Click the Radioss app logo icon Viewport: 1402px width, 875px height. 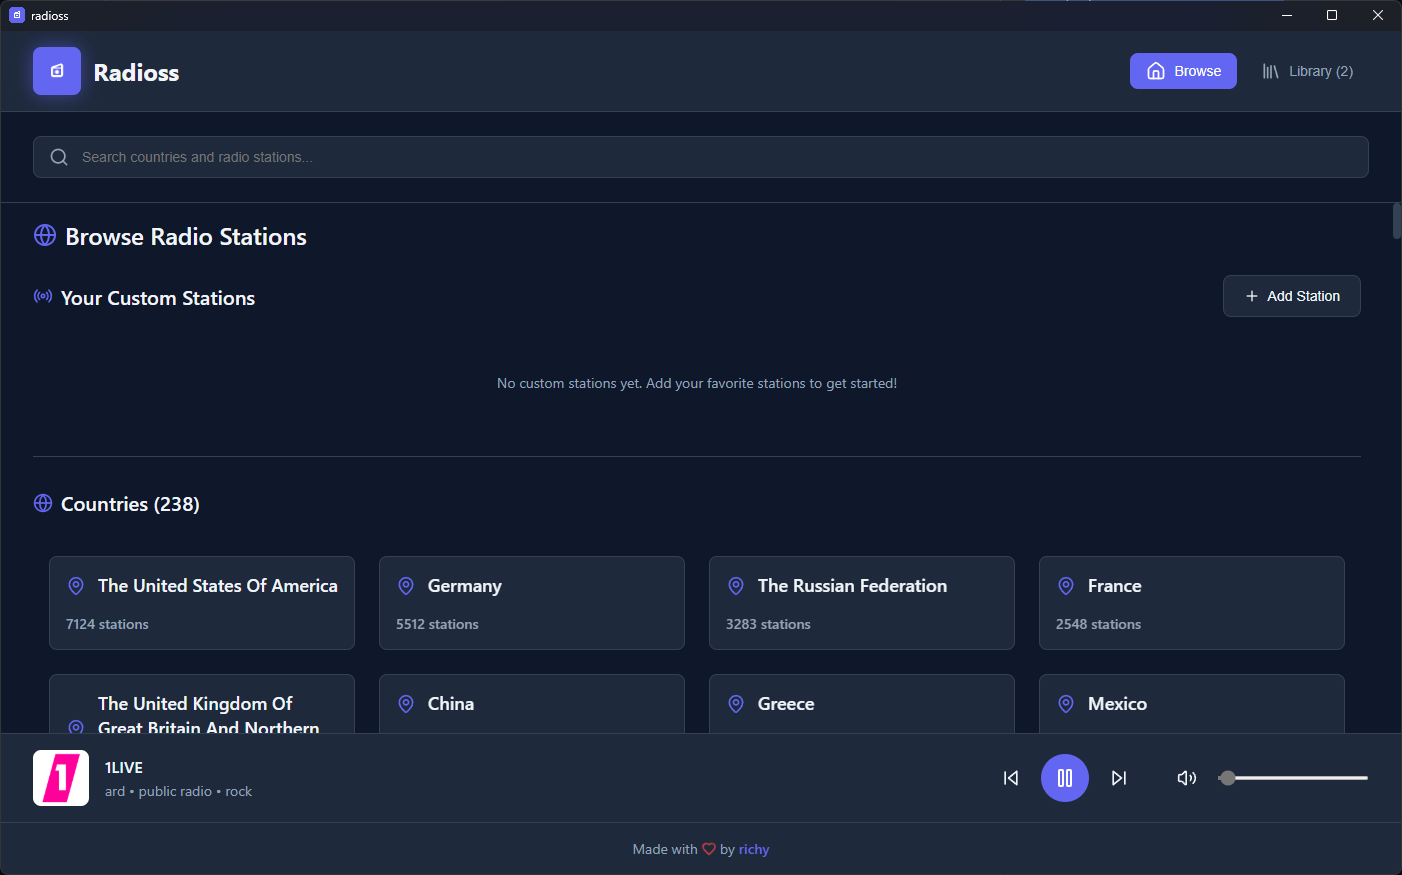[57, 71]
